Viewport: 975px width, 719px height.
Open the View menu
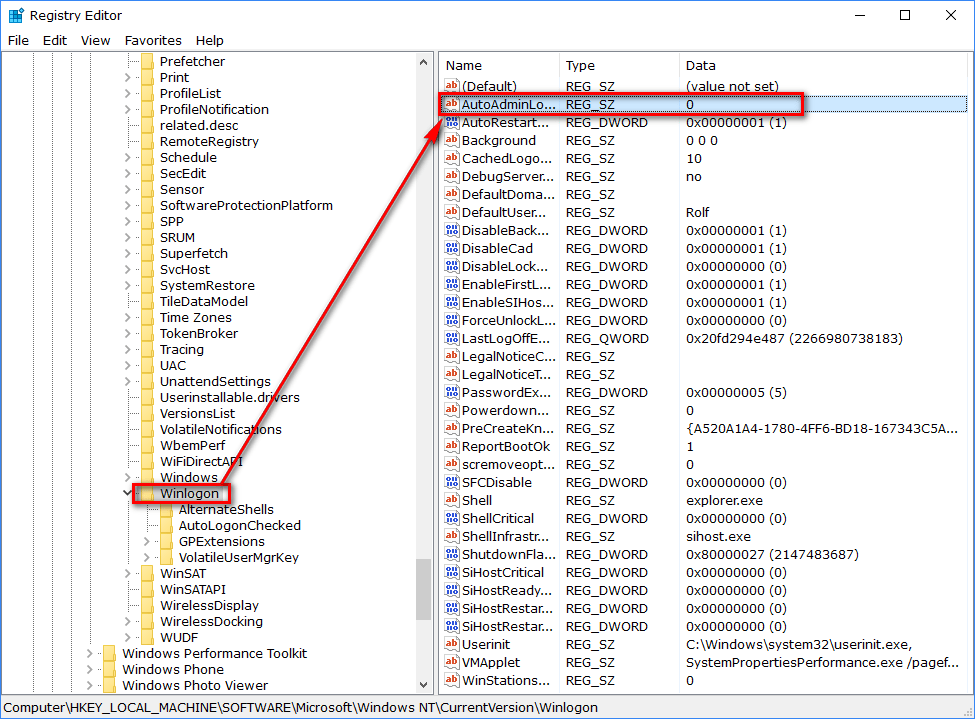[95, 40]
